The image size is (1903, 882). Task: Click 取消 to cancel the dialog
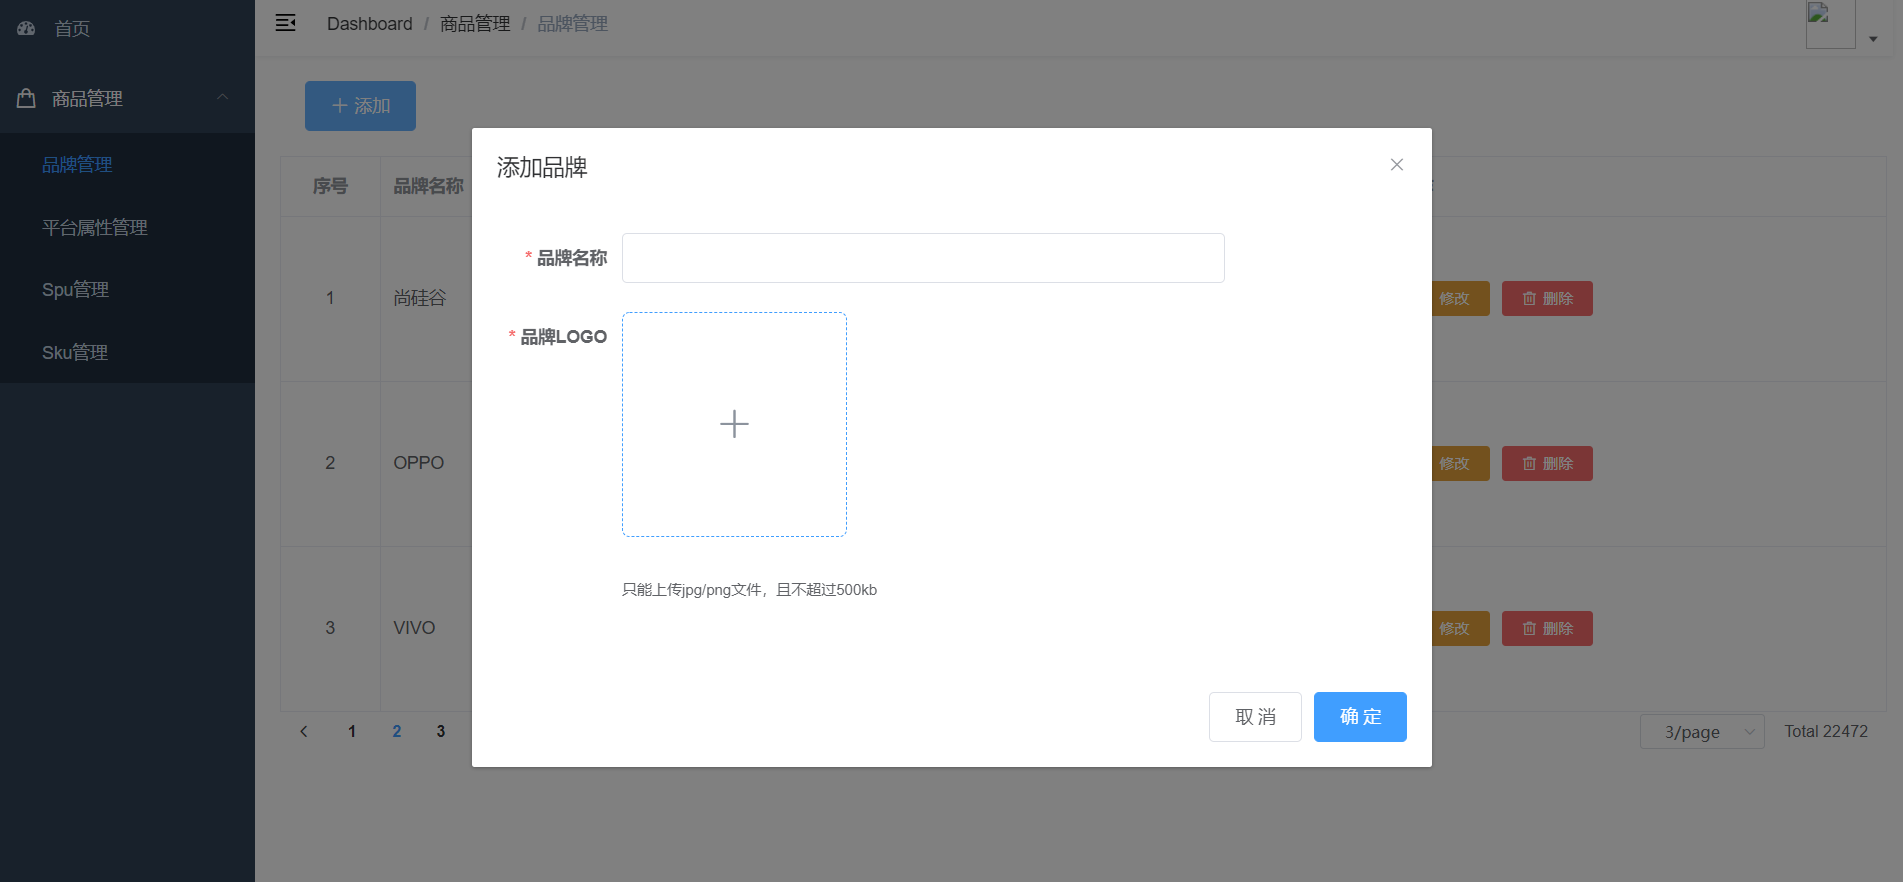click(1255, 717)
